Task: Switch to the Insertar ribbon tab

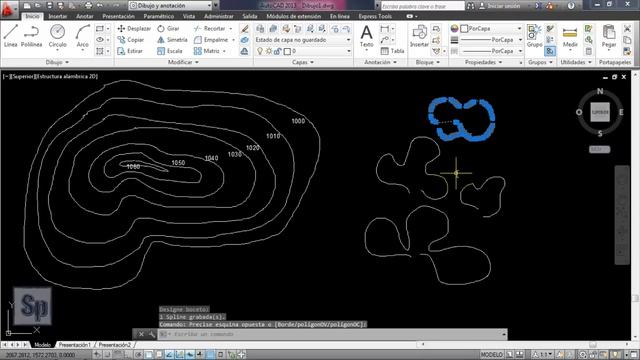Action: point(58,16)
